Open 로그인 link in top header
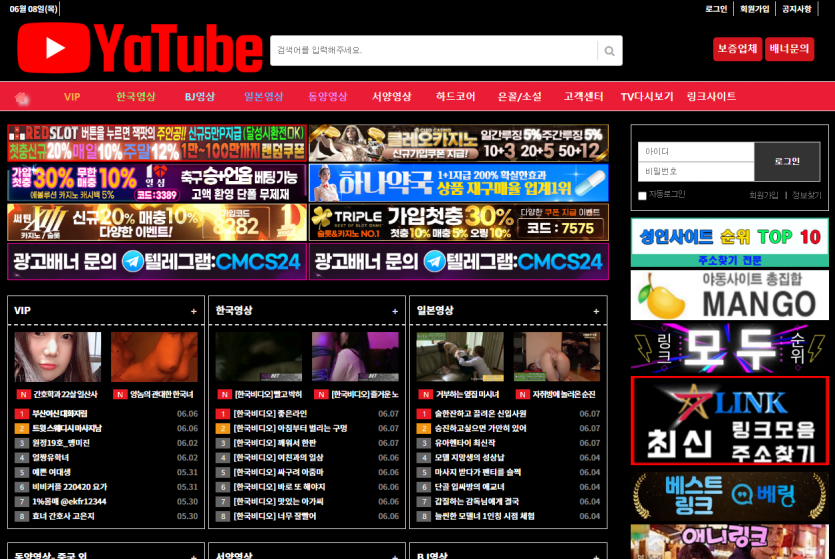The width and height of the screenshot is (835, 559). [x=716, y=9]
